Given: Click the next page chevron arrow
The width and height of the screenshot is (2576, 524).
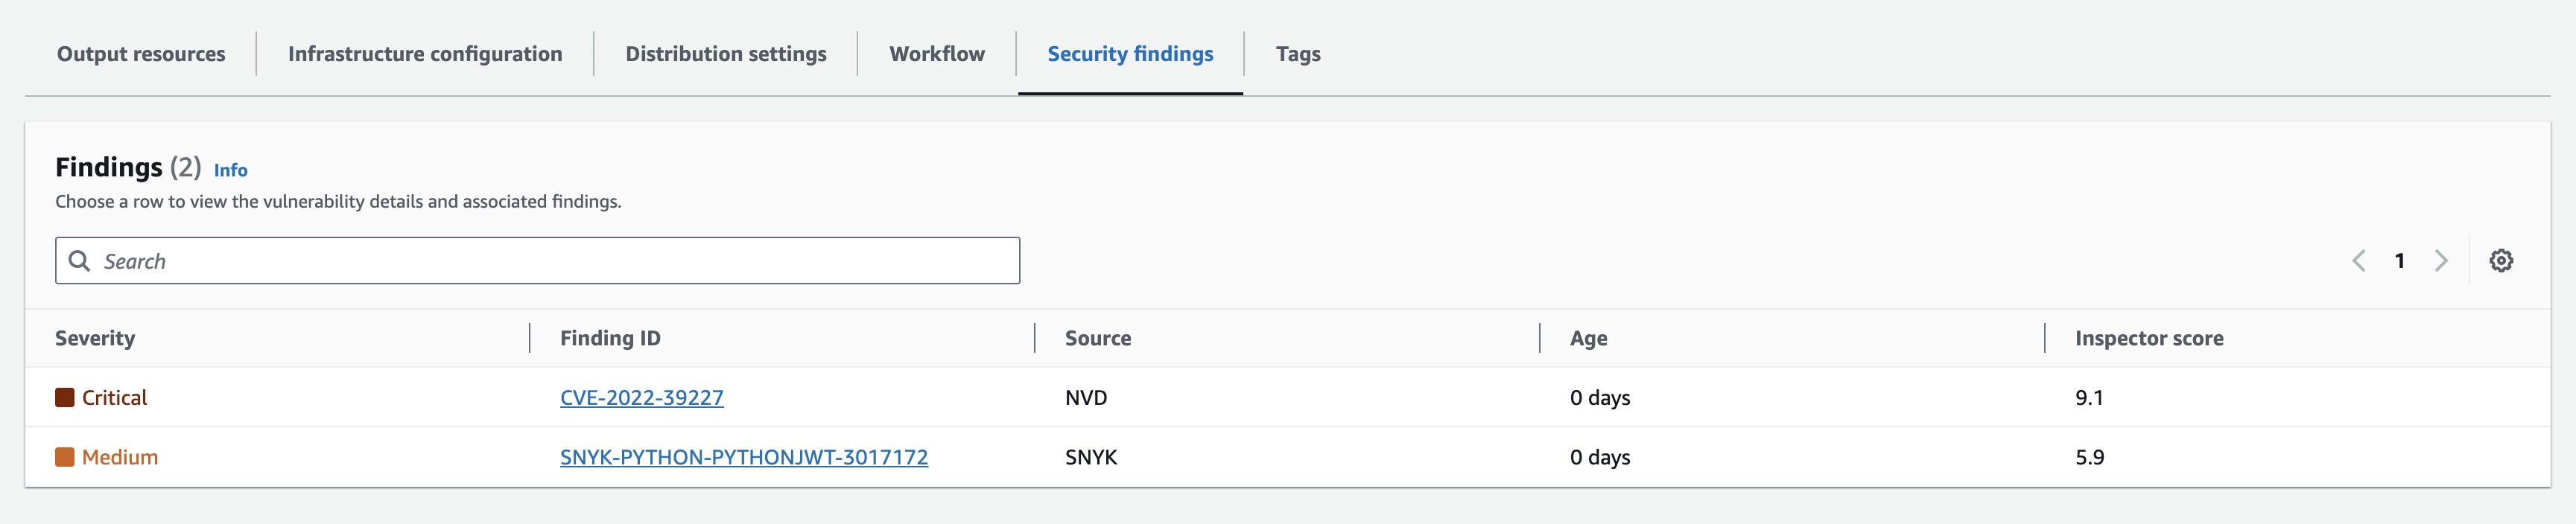Looking at the screenshot, I should coord(2441,260).
